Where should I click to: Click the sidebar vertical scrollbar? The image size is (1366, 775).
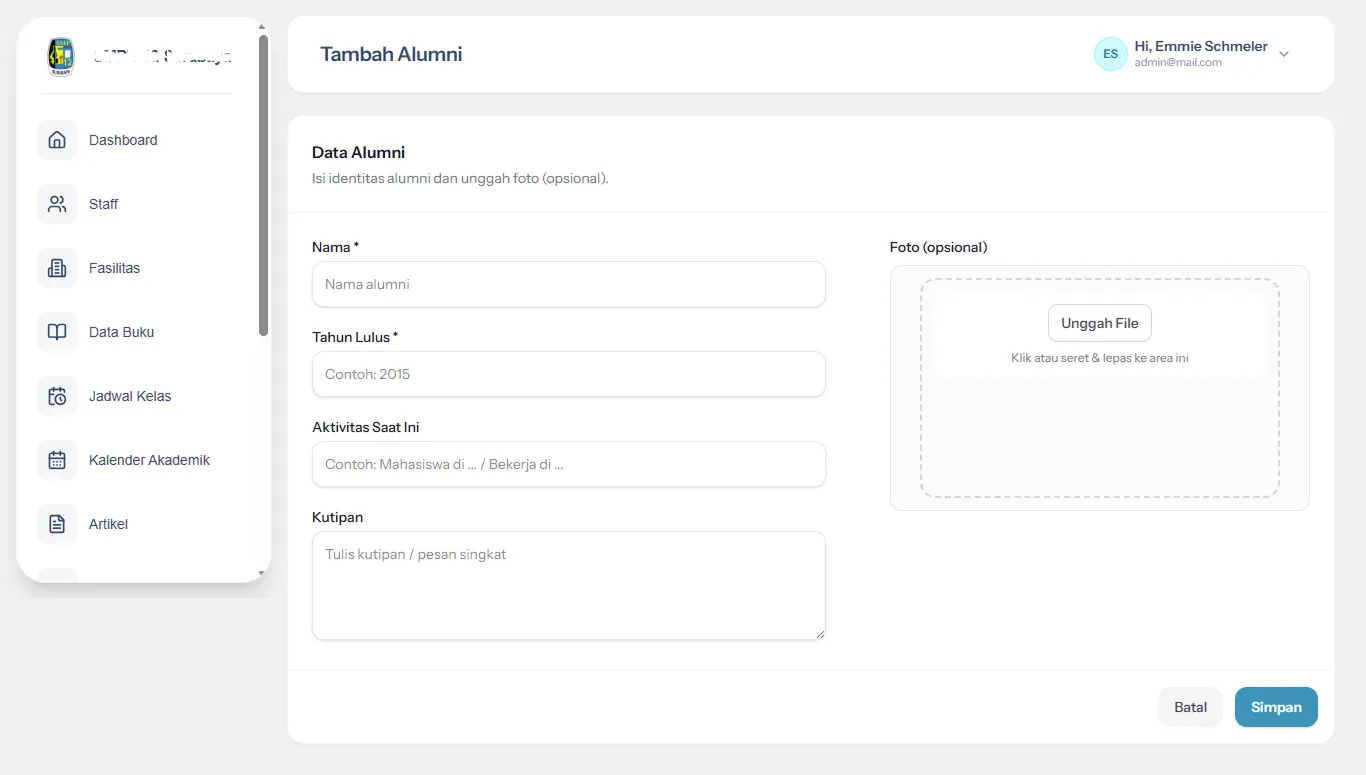point(263,186)
